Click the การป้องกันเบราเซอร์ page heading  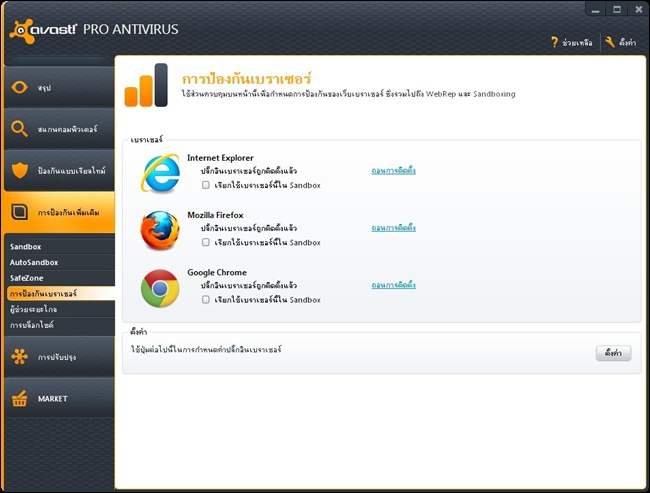(x=247, y=78)
